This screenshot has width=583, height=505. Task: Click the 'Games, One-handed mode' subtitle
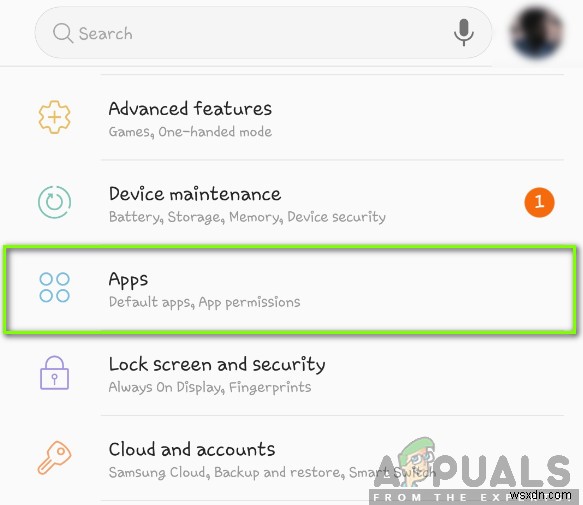pos(190,132)
